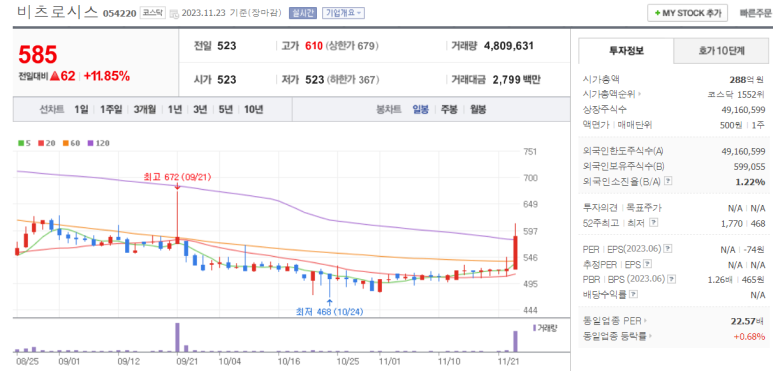Select the 월봉 candle chart
The width and height of the screenshot is (773, 371).
click(478, 109)
